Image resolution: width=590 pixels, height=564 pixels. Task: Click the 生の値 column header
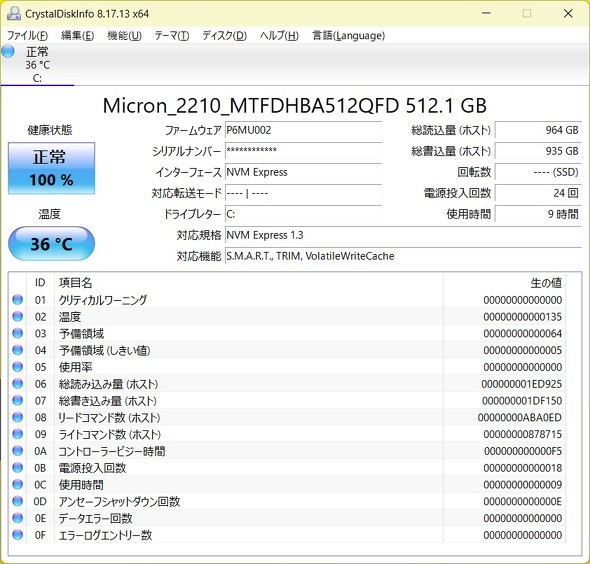[504, 283]
